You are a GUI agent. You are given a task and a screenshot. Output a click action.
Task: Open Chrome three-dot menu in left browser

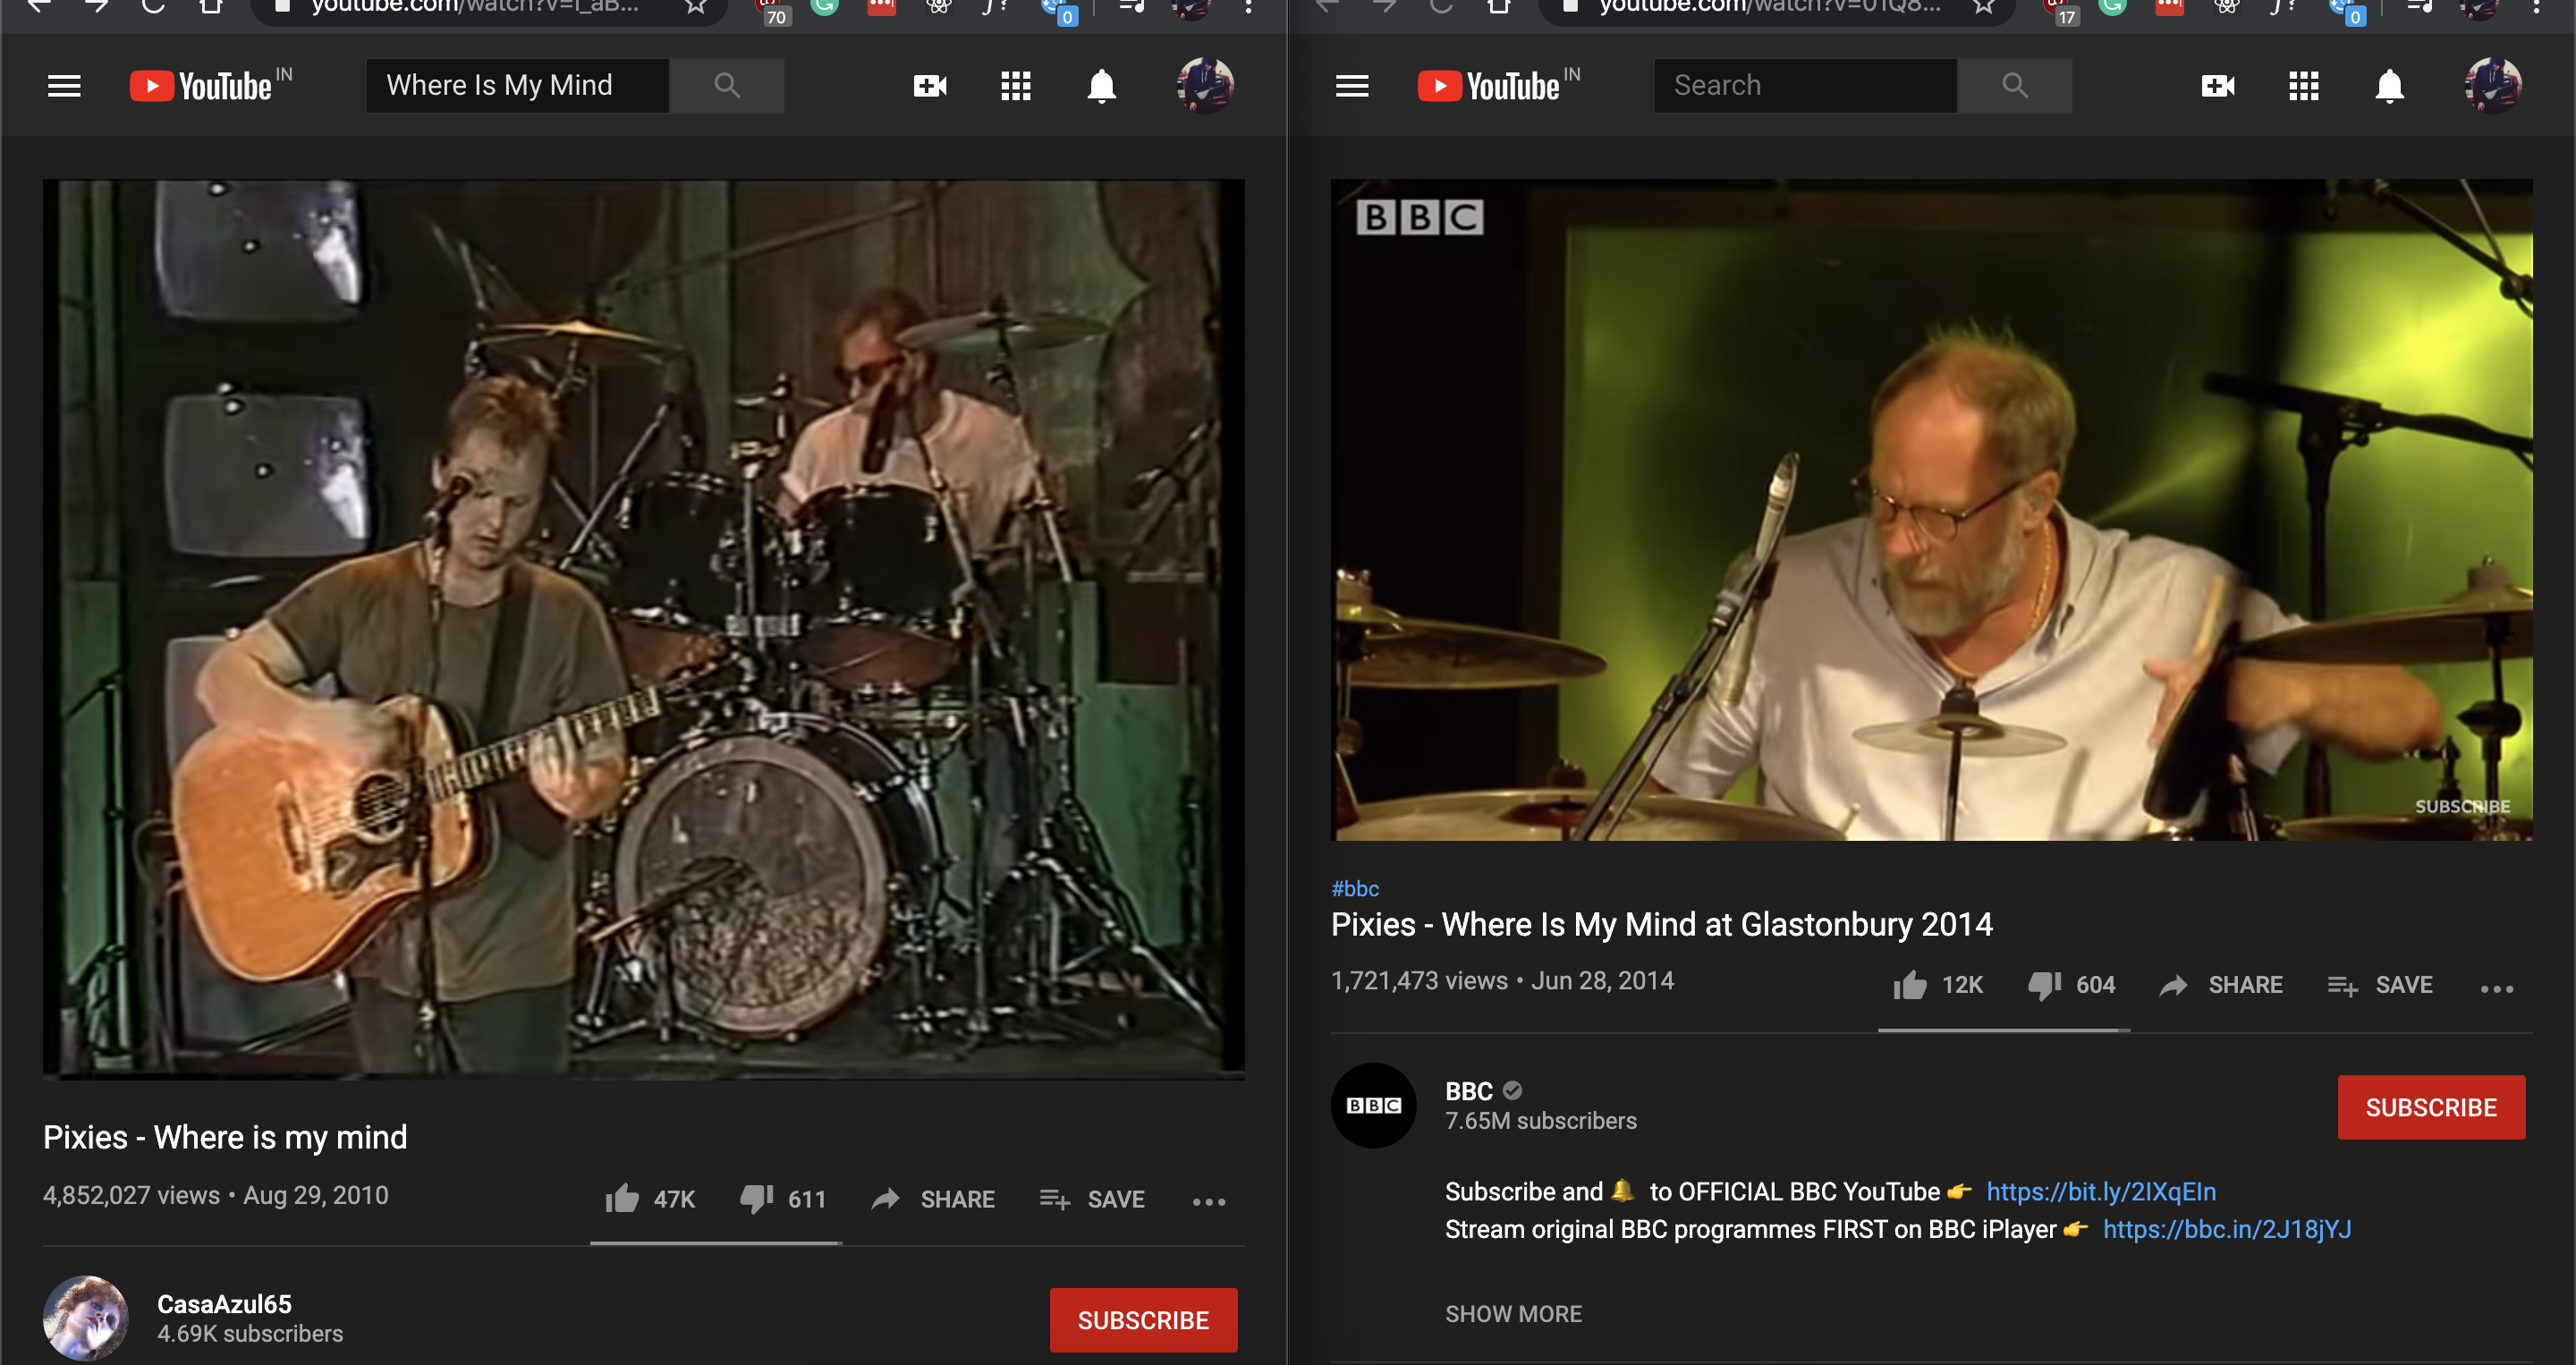click(x=1248, y=7)
